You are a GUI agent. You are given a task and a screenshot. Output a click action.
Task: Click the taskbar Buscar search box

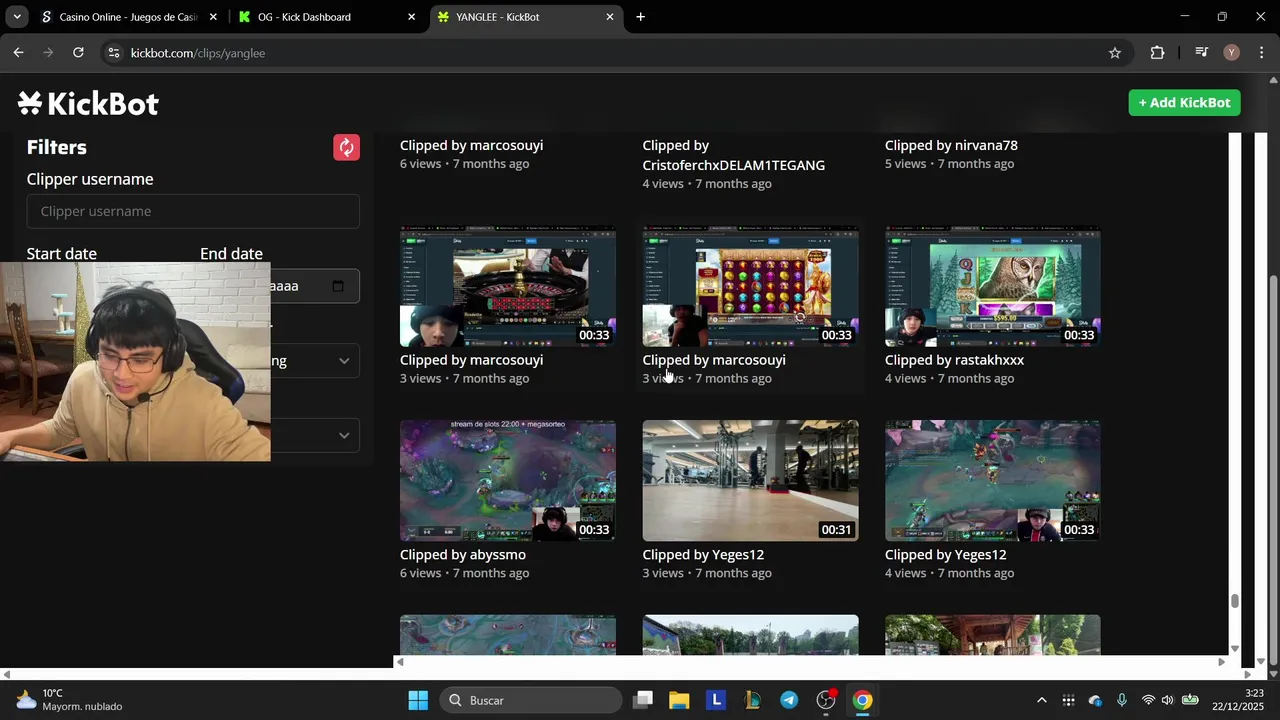531,700
